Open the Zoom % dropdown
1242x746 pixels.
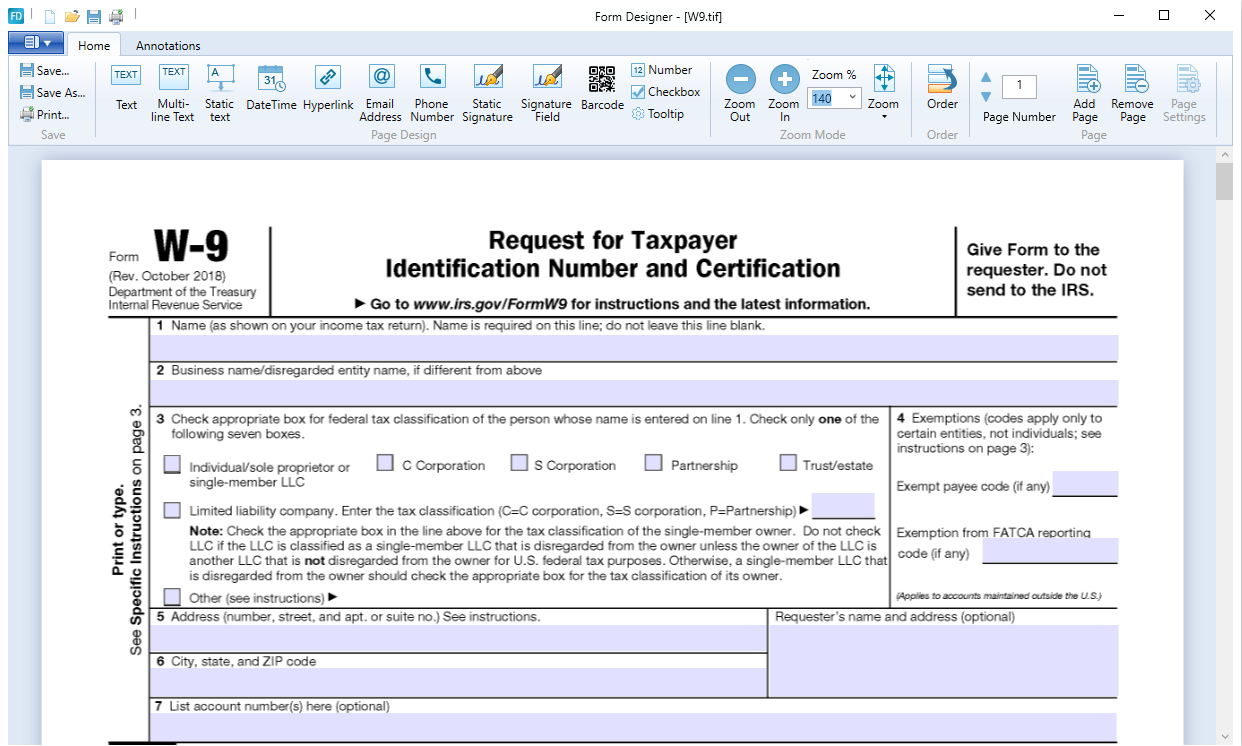852,97
